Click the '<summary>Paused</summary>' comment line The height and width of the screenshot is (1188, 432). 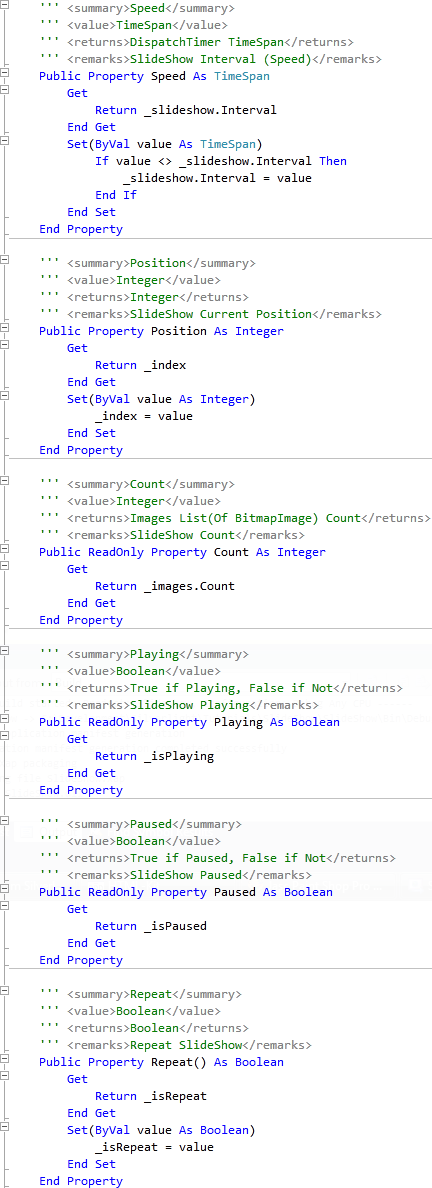point(154,824)
